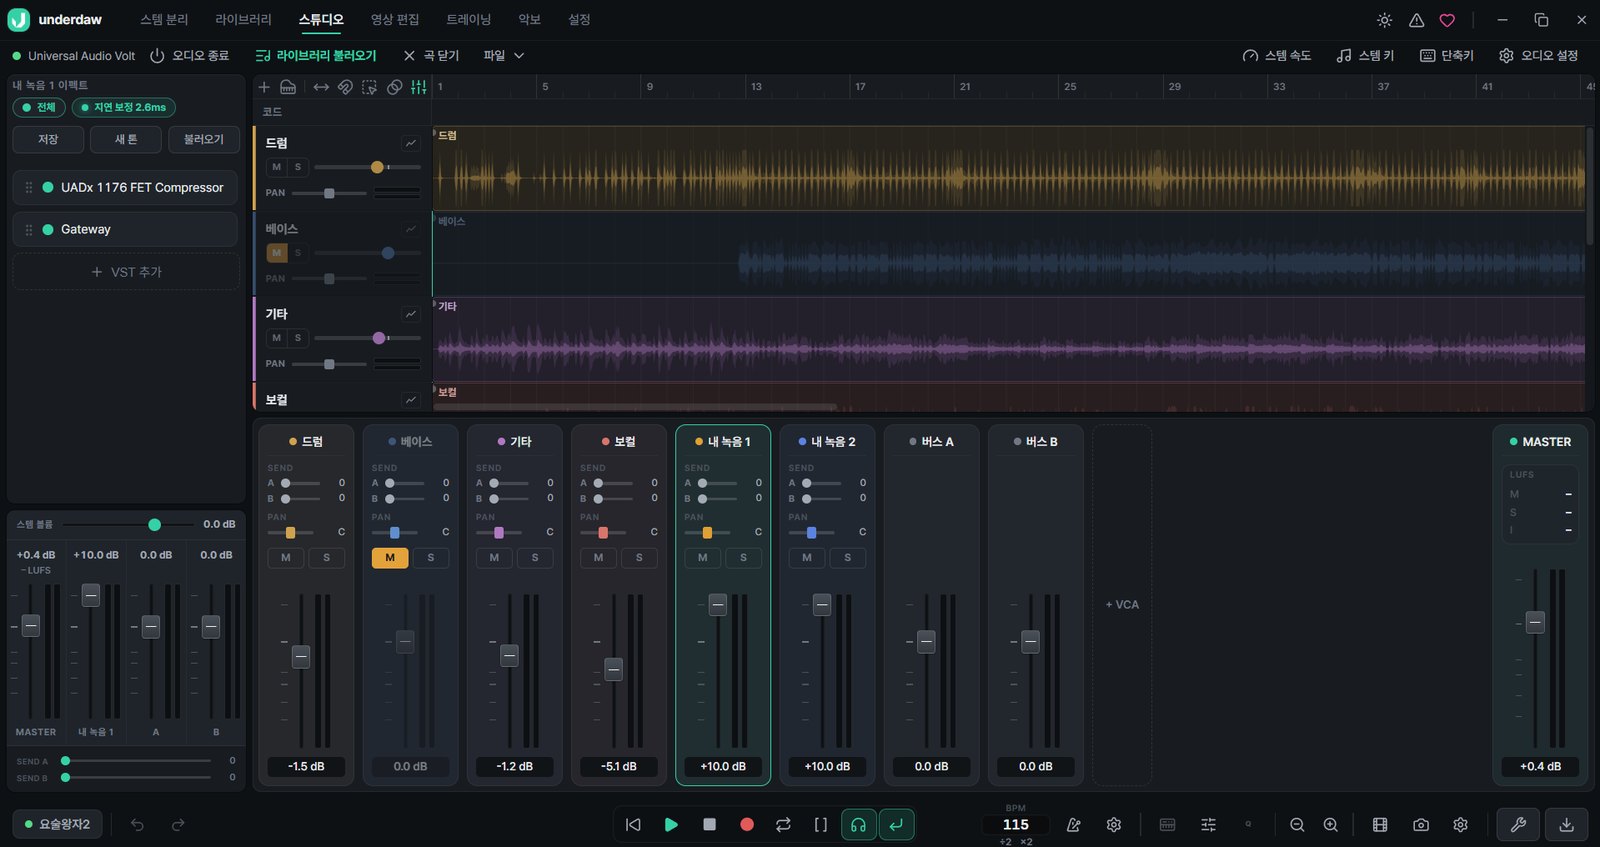Open the 파일 dropdown menu

point(503,56)
